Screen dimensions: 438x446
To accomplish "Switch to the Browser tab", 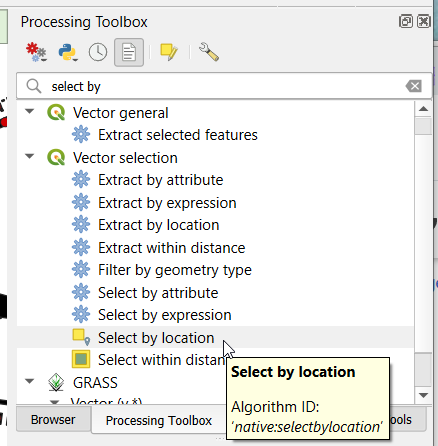I will tap(53, 420).
